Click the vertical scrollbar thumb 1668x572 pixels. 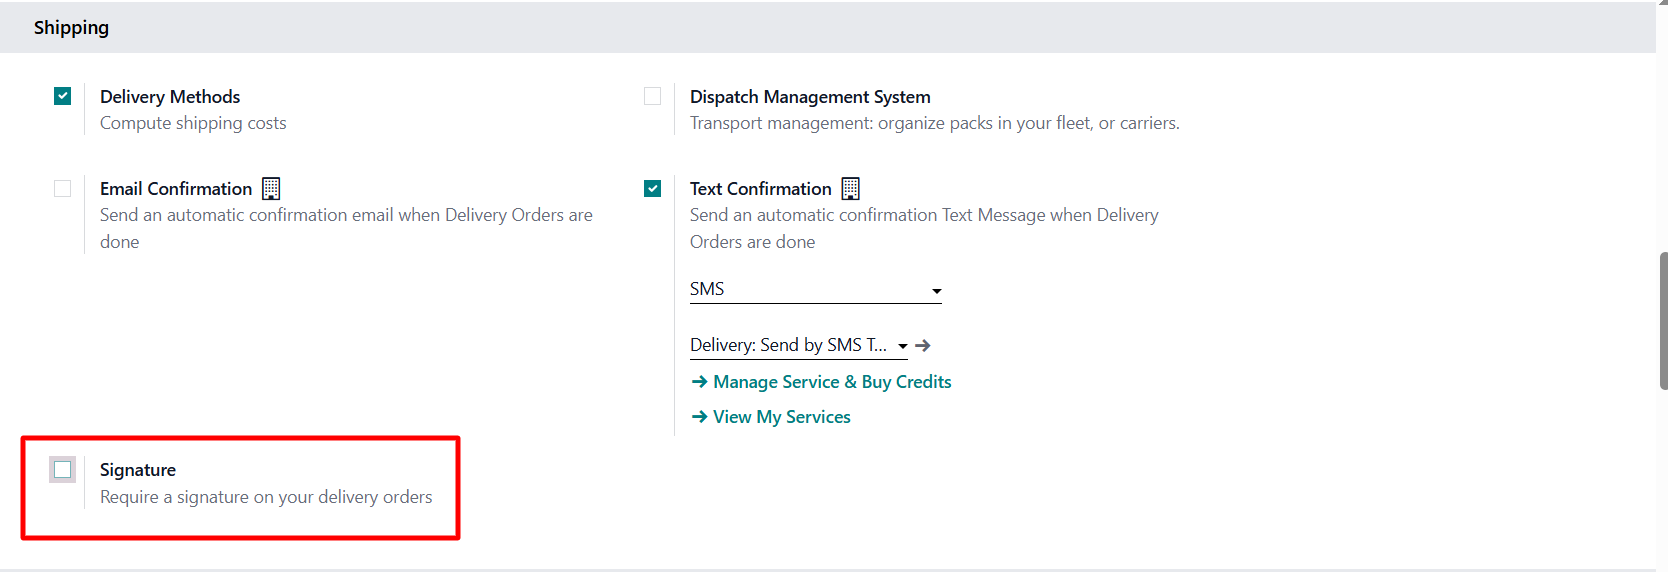pos(1662,320)
